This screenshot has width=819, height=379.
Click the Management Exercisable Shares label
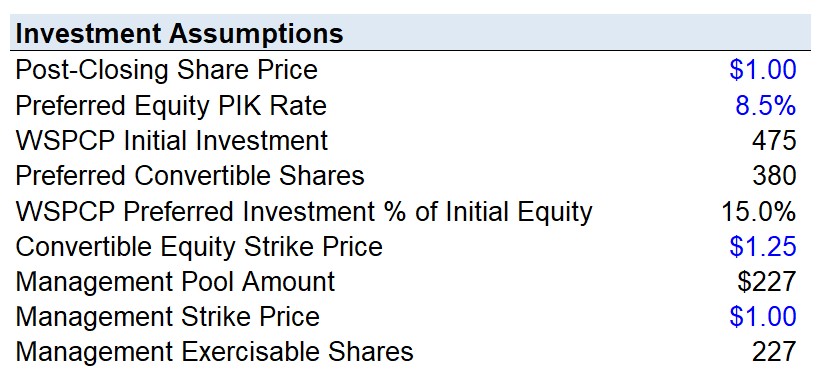[214, 352]
